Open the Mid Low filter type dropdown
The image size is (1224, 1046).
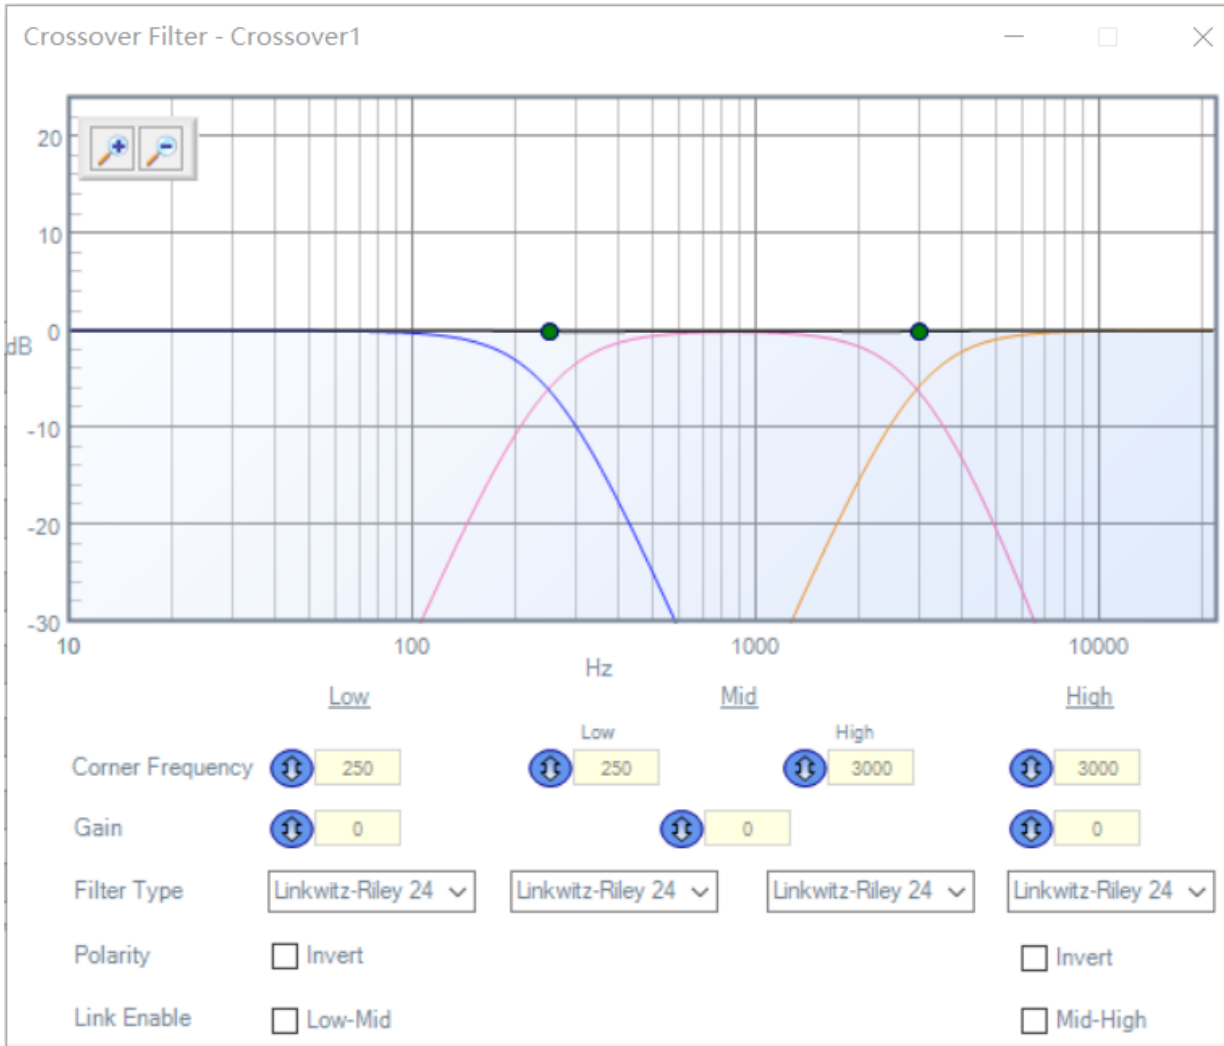tap(613, 891)
